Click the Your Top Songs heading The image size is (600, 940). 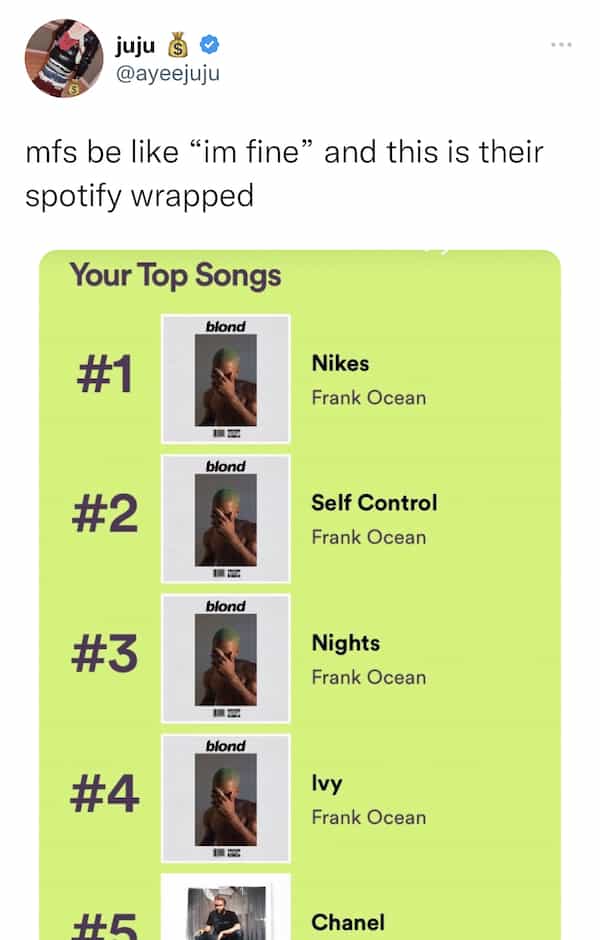point(175,276)
